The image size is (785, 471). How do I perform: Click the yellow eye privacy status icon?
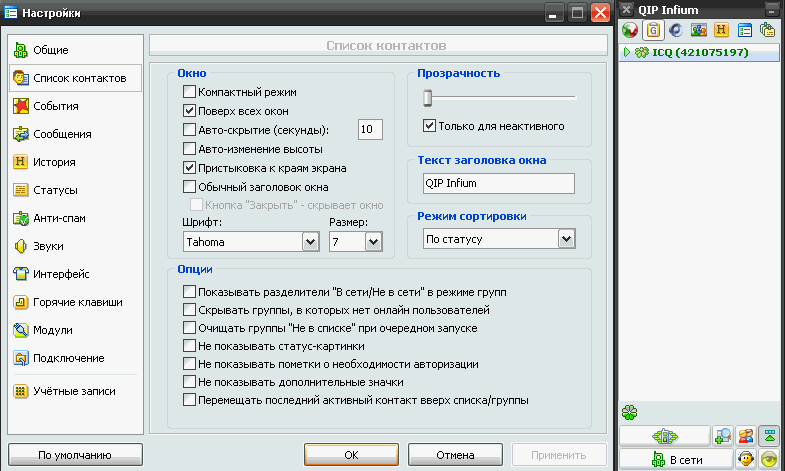pos(769,459)
